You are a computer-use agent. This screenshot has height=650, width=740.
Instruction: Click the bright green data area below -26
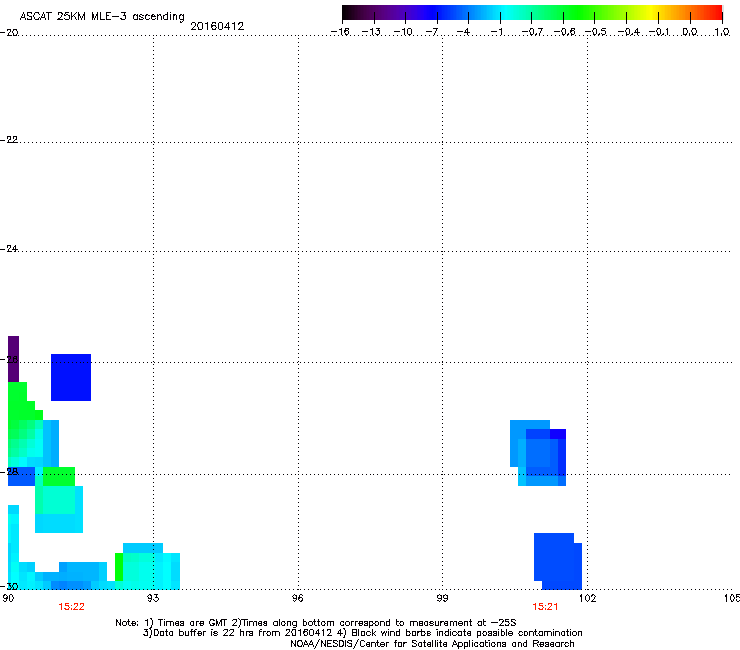pyautogui.click(x=21, y=406)
